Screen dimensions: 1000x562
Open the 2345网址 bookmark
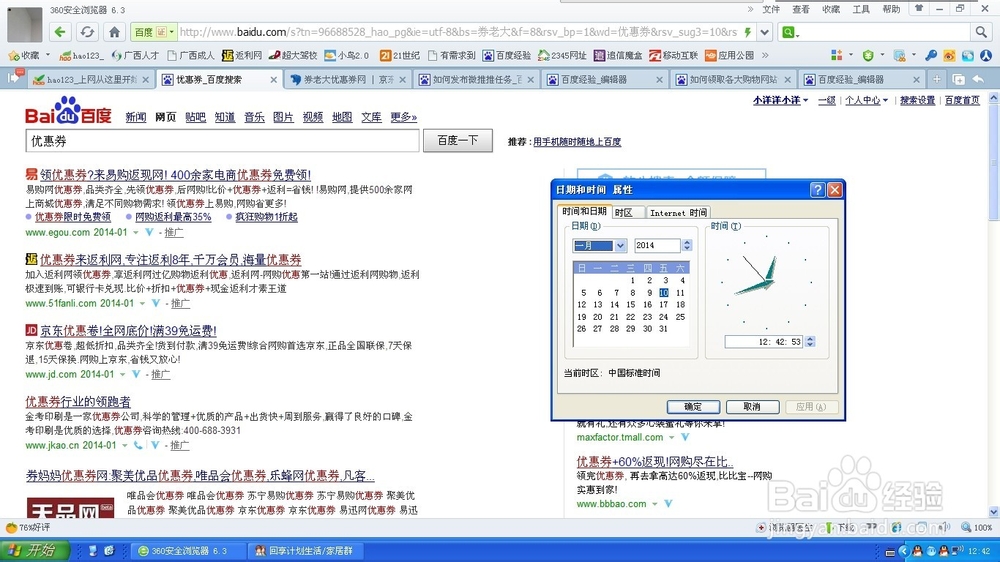(x=562, y=55)
